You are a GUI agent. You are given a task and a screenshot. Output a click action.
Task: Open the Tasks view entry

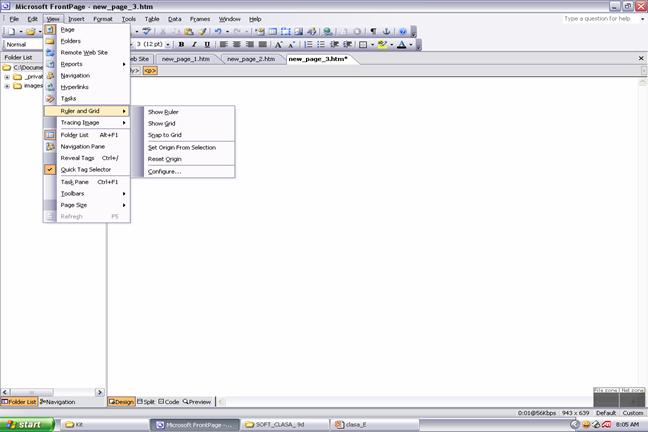pos(68,98)
